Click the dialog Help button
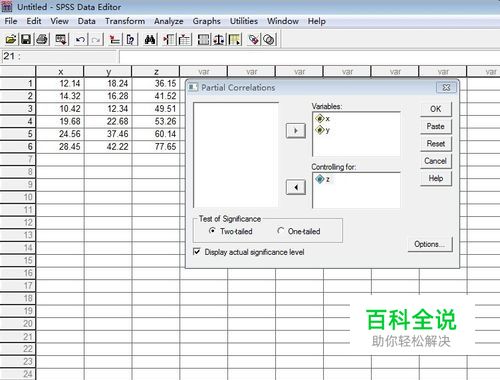500x380 pixels. (436, 178)
